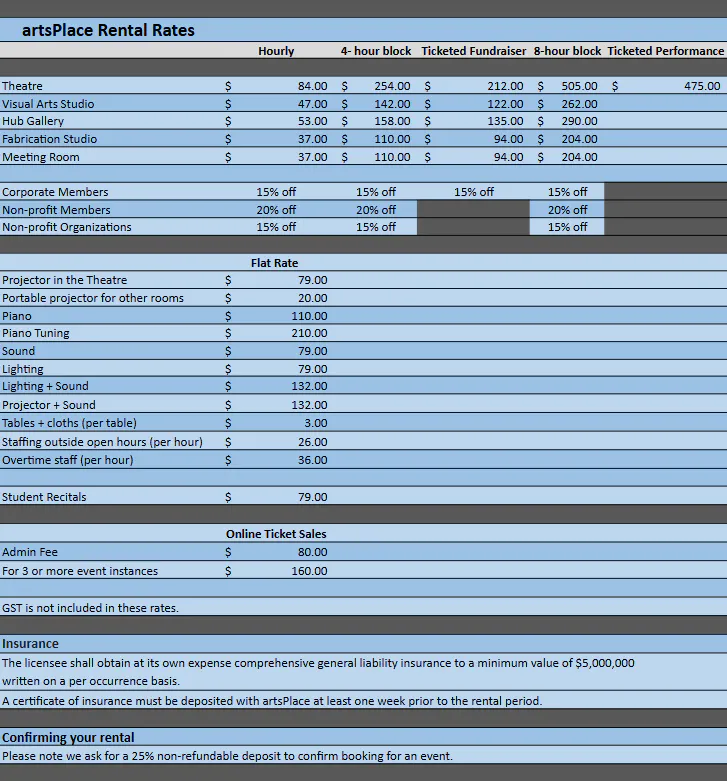Select the 'Hourly' column header
The height and width of the screenshot is (781, 727).
tap(276, 51)
